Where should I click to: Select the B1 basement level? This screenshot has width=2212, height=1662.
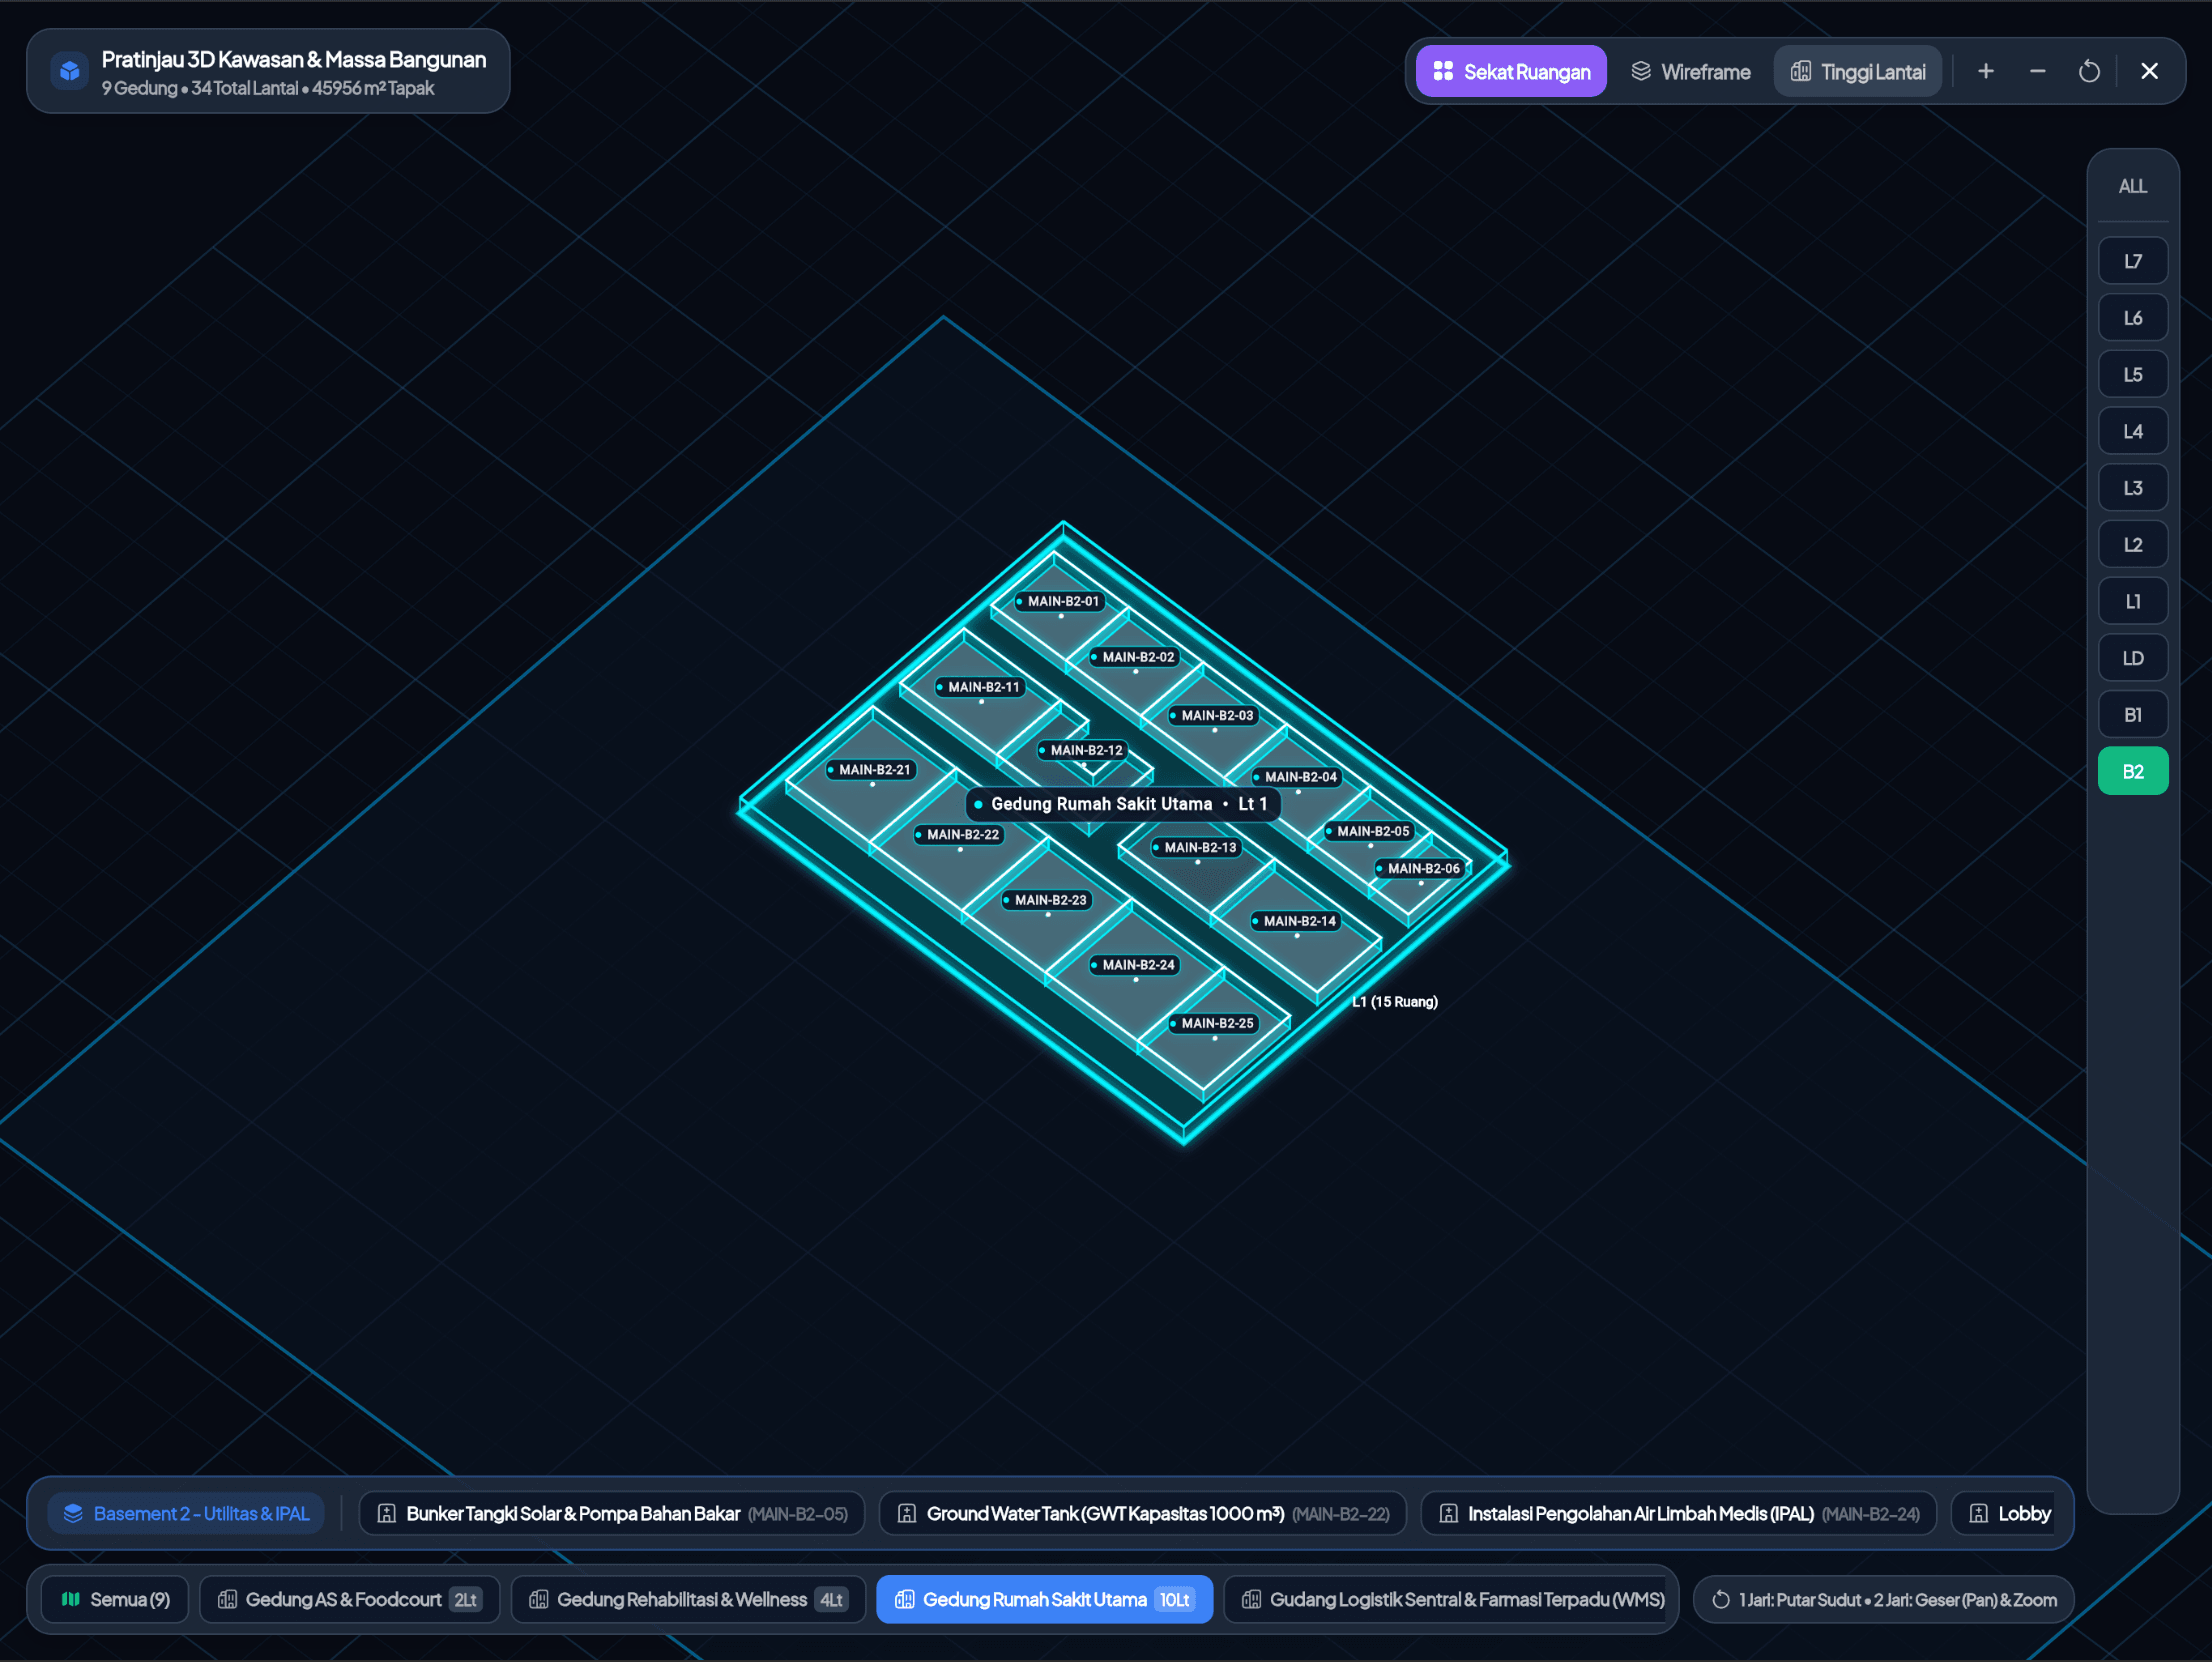[2133, 715]
